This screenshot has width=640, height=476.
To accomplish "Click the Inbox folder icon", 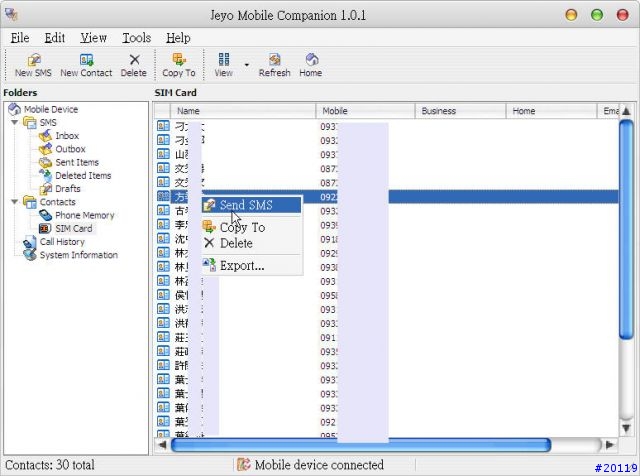I will coord(45,136).
